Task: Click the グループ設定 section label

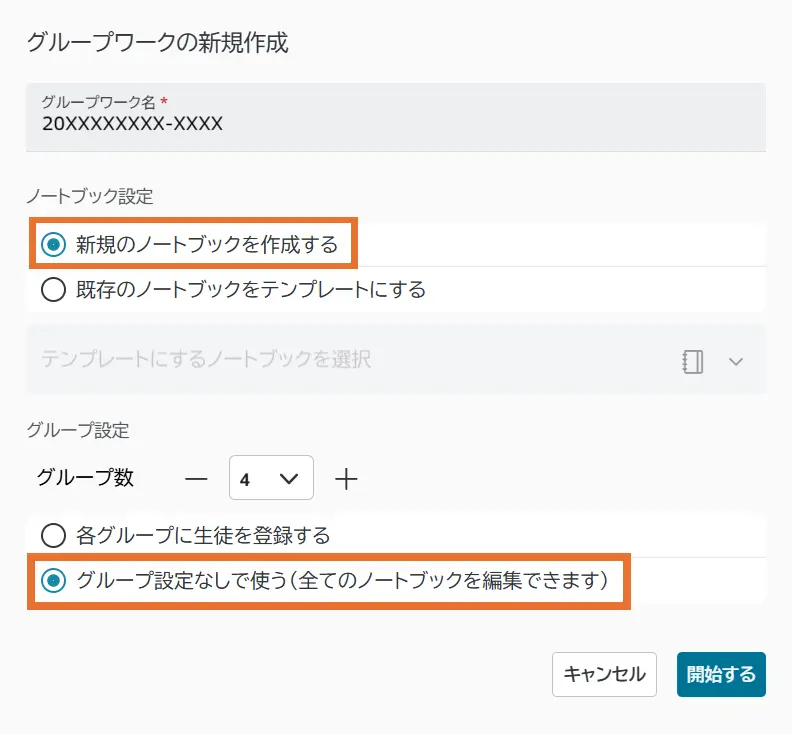Action: point(78,430)
